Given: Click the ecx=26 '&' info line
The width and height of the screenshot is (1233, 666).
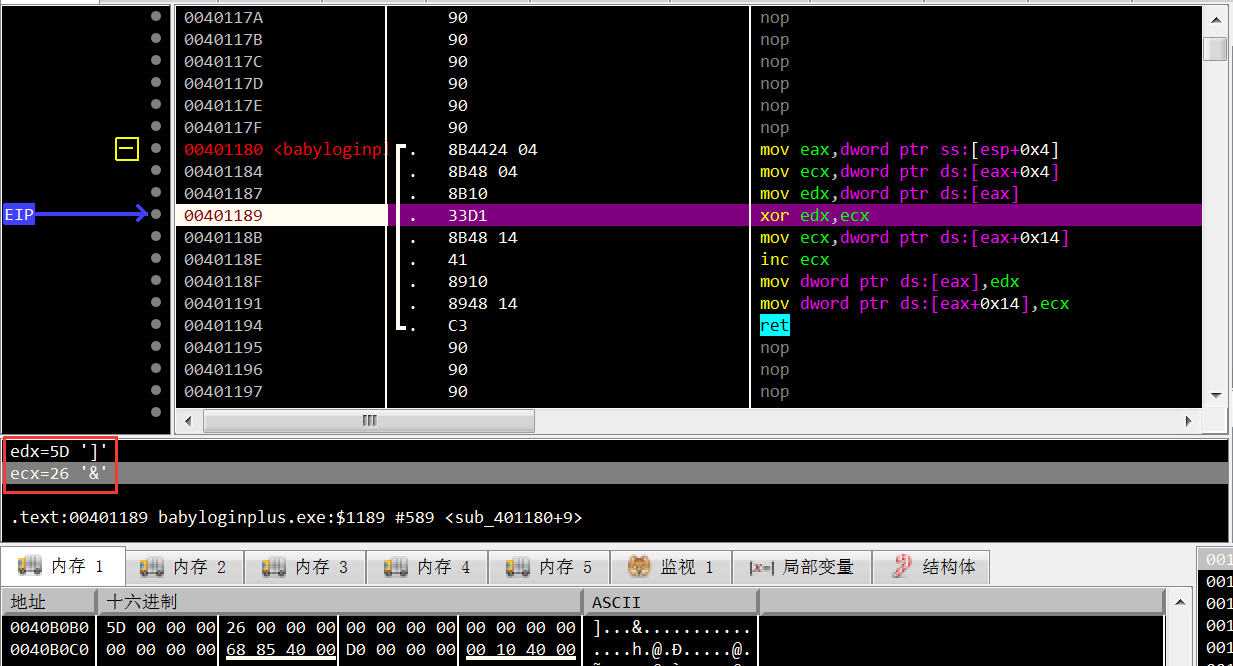Looking at the screenshot, I should [x=58, y=473].
